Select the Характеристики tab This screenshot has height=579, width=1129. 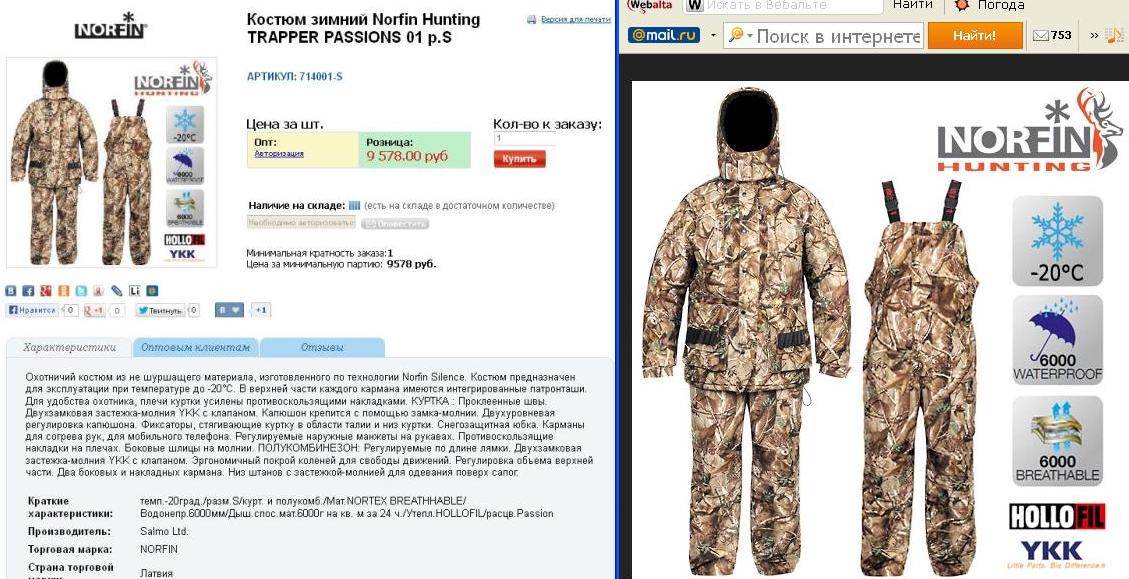point(69,347)
